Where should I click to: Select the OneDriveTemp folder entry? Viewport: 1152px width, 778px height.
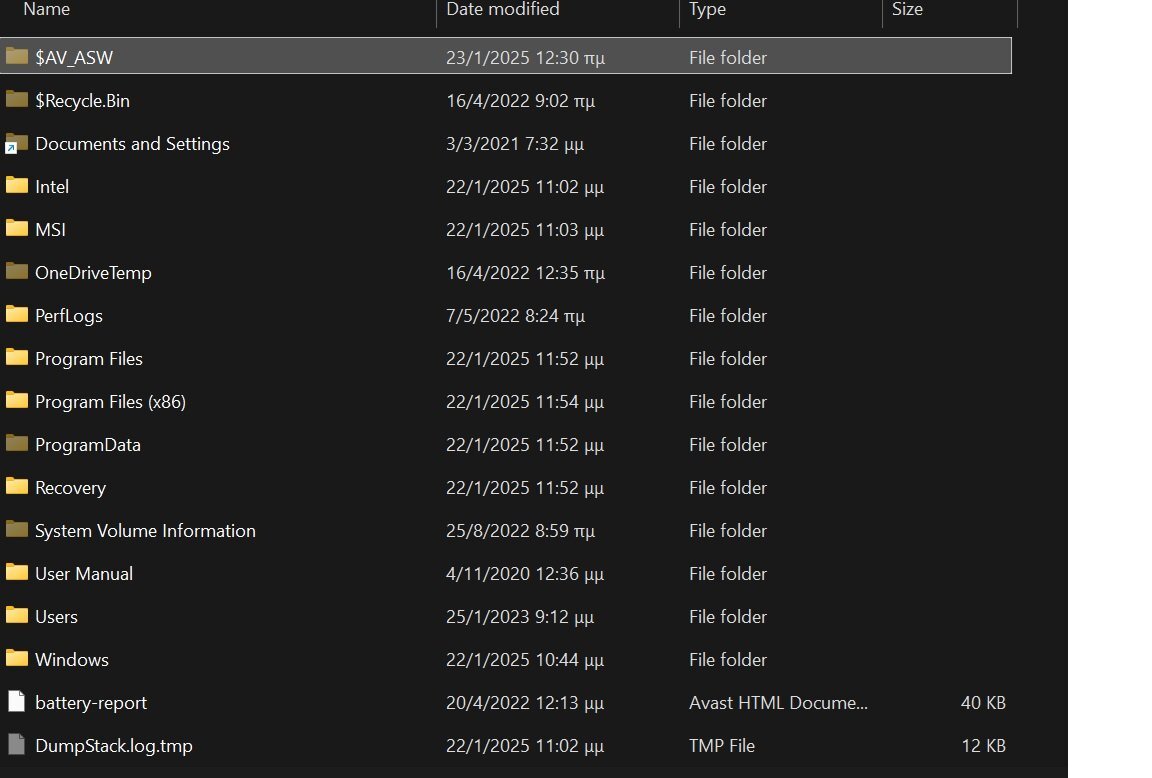pyautogui.click(x=93, y=273)
